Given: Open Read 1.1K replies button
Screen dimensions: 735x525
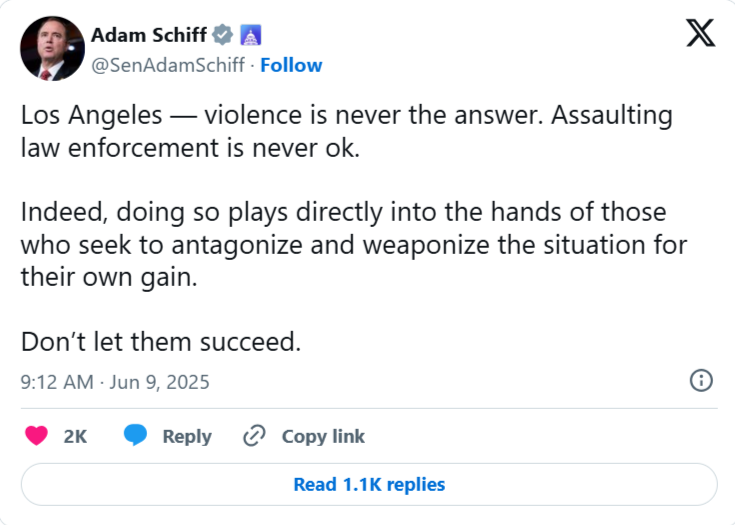Looking at the screenshot, I should (x=368, y=484).
